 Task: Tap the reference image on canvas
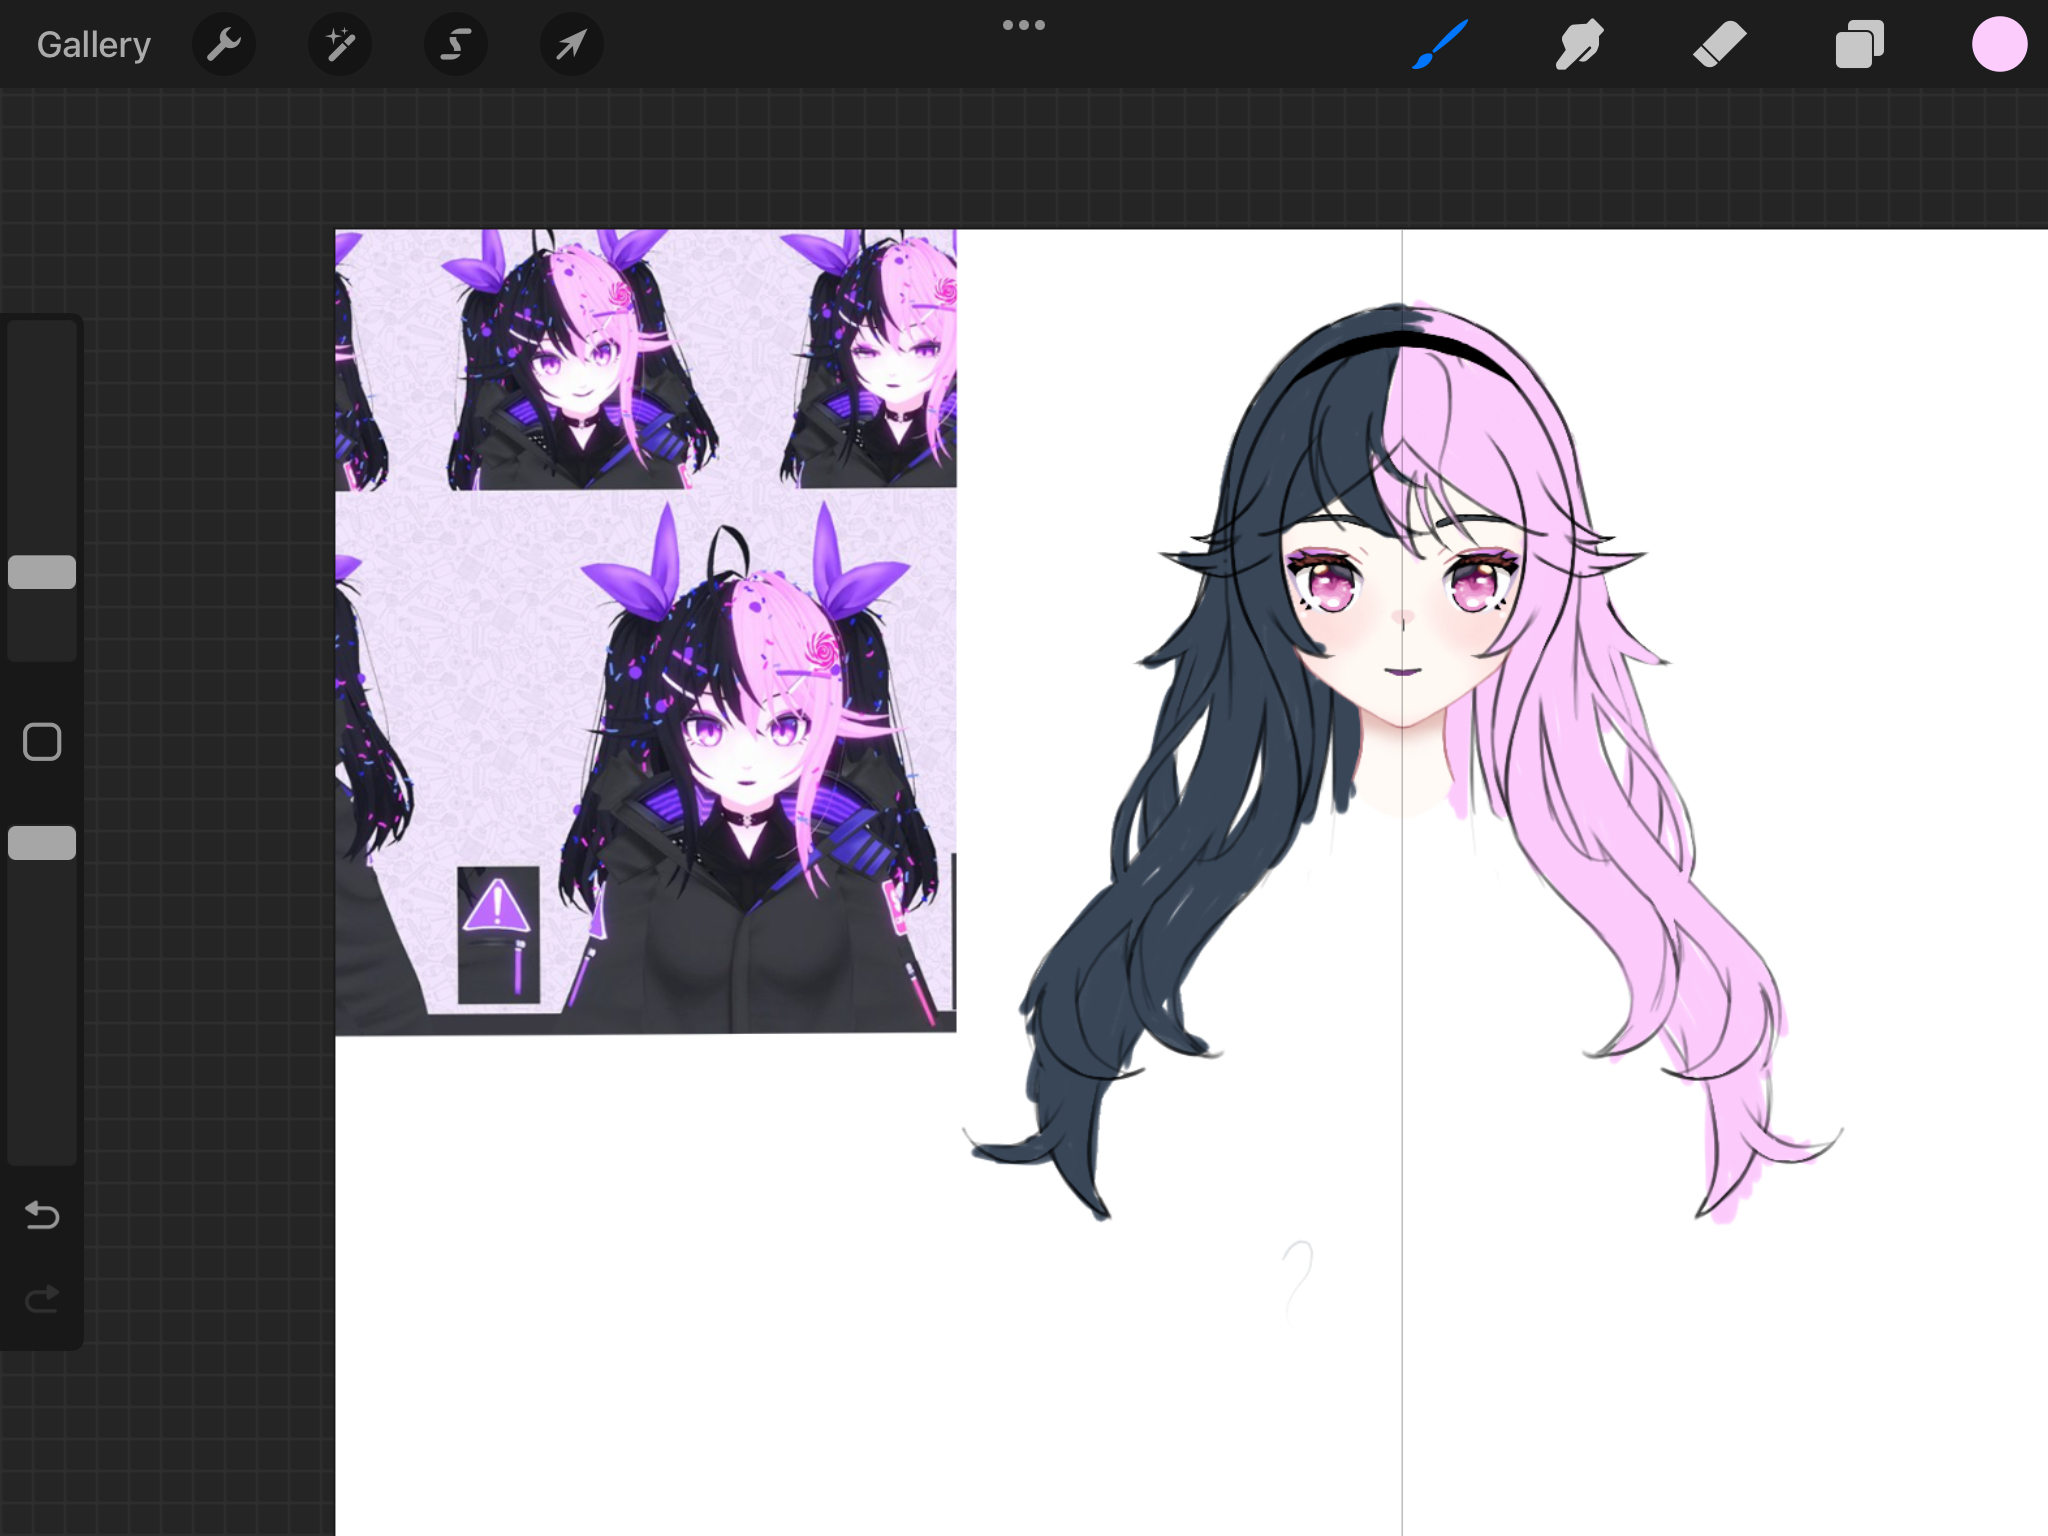tap(646, 632)
